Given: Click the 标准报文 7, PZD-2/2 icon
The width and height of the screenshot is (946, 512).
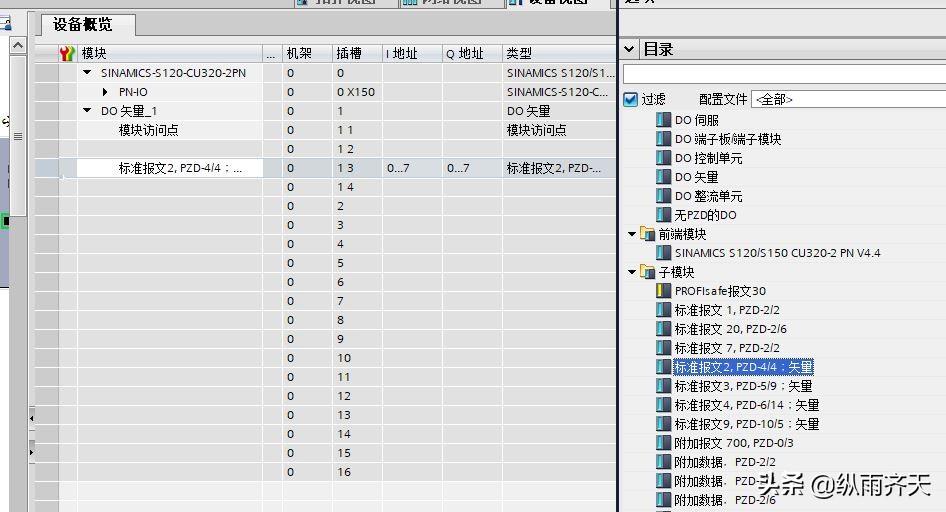Looking at the screenshot, I should coord(663,348).
